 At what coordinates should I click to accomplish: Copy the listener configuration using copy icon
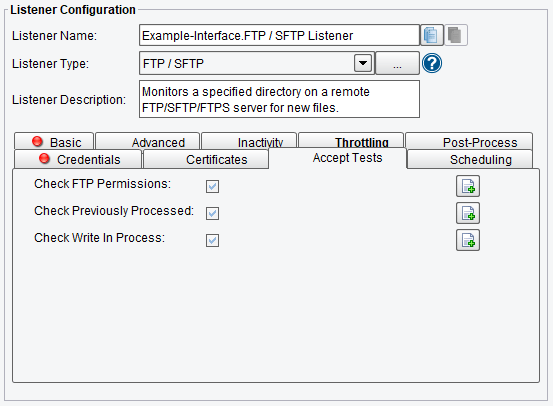coord(431,35)
